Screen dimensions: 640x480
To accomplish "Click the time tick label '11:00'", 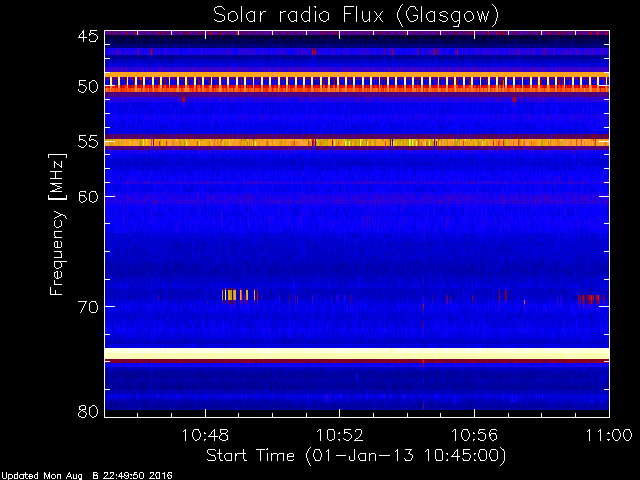I will point(609,435).
